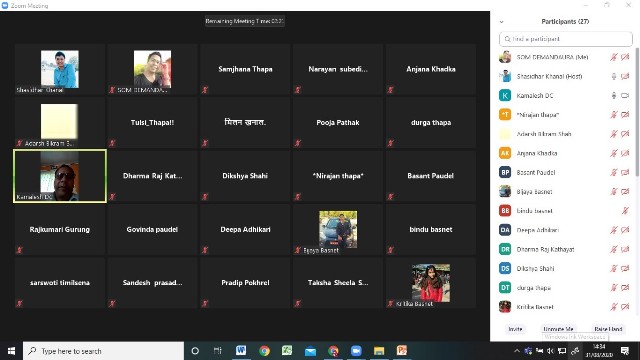This screenshot has height=360, width=640.
Task: Click video-off icon in Dikshya Shahi row
Action: (x=625, y=268)
